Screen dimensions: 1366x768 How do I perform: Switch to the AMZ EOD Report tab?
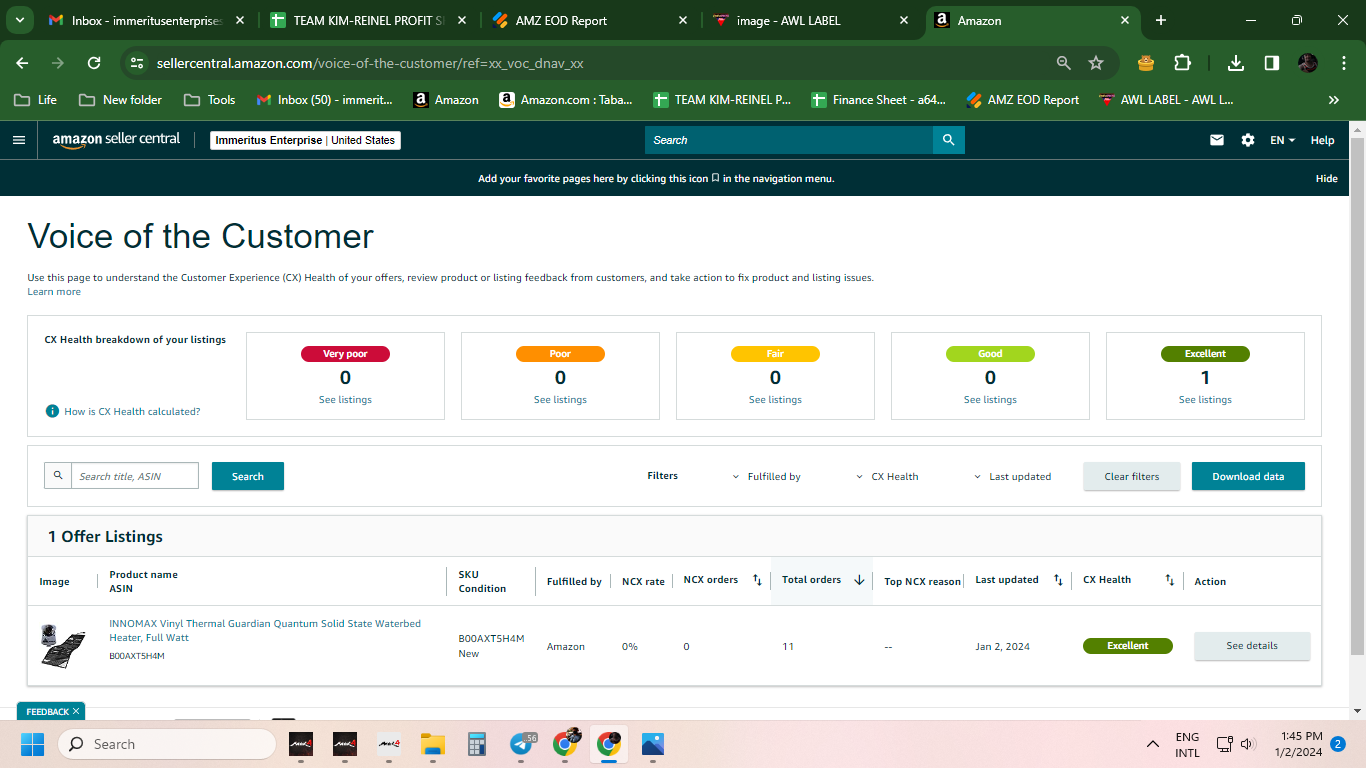pos(590,20)
